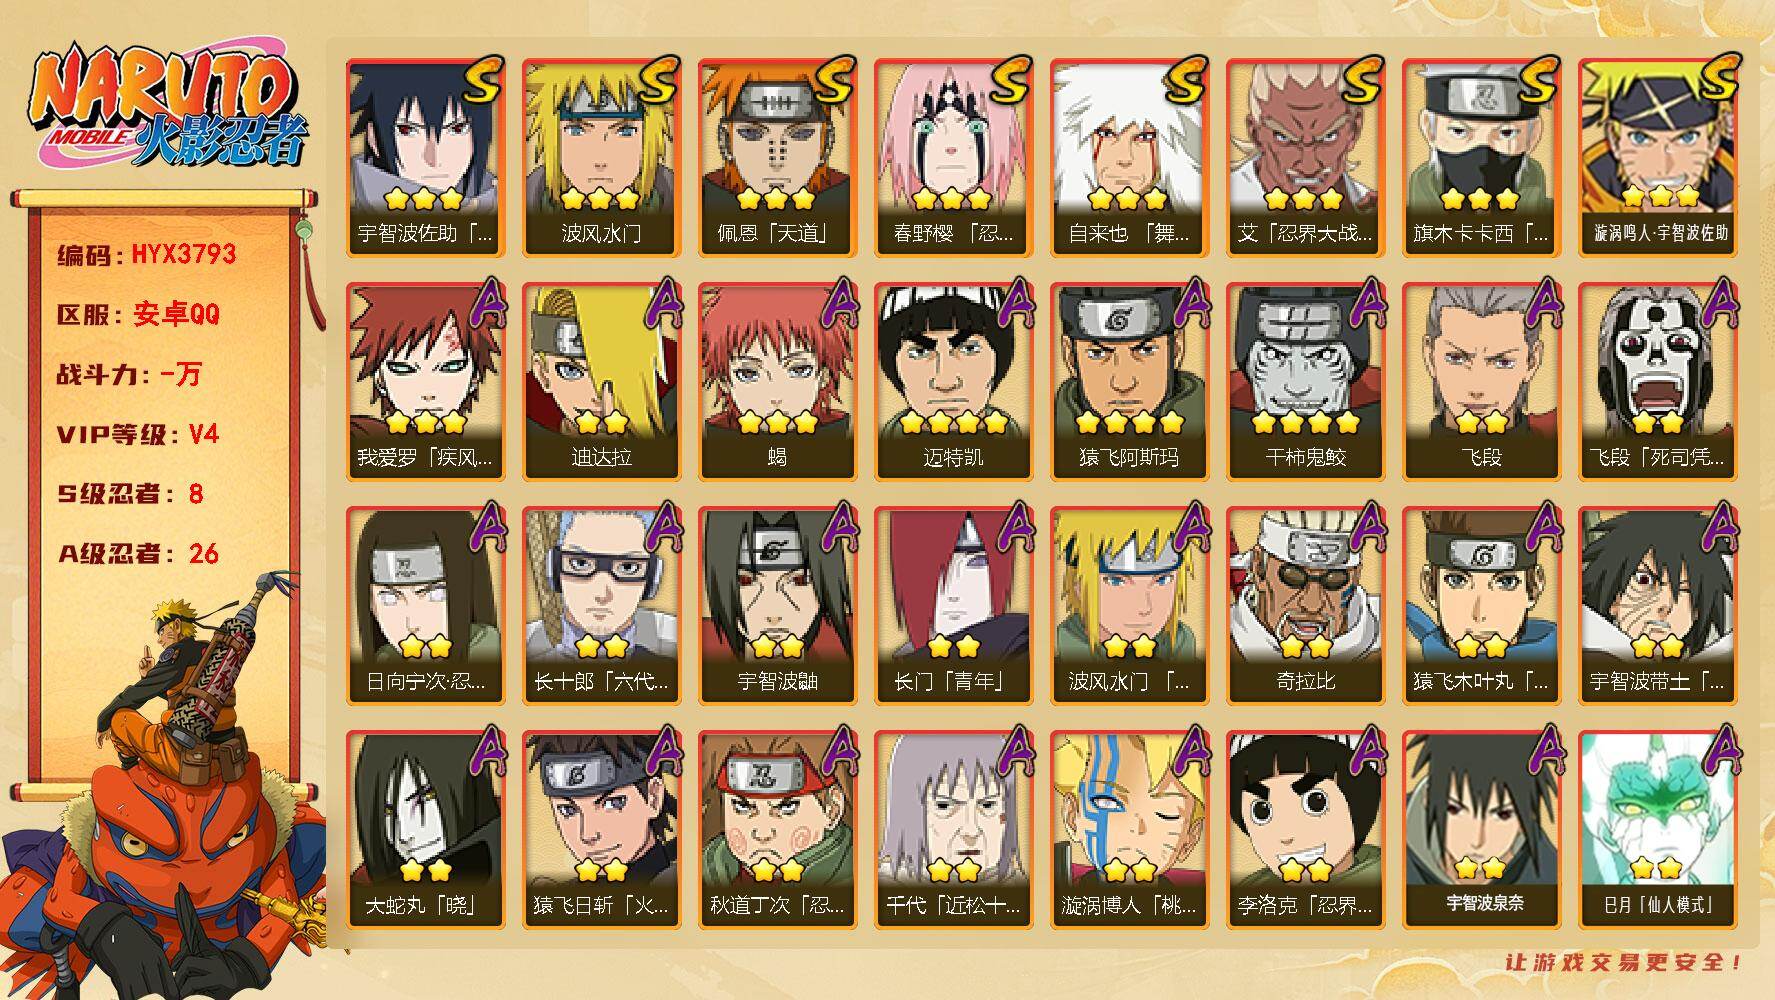The height and width of the screenshot is (1000, 1775).
Task: Select the 宇智波佐助 S-rank ninja card
Action: [425, 157]
